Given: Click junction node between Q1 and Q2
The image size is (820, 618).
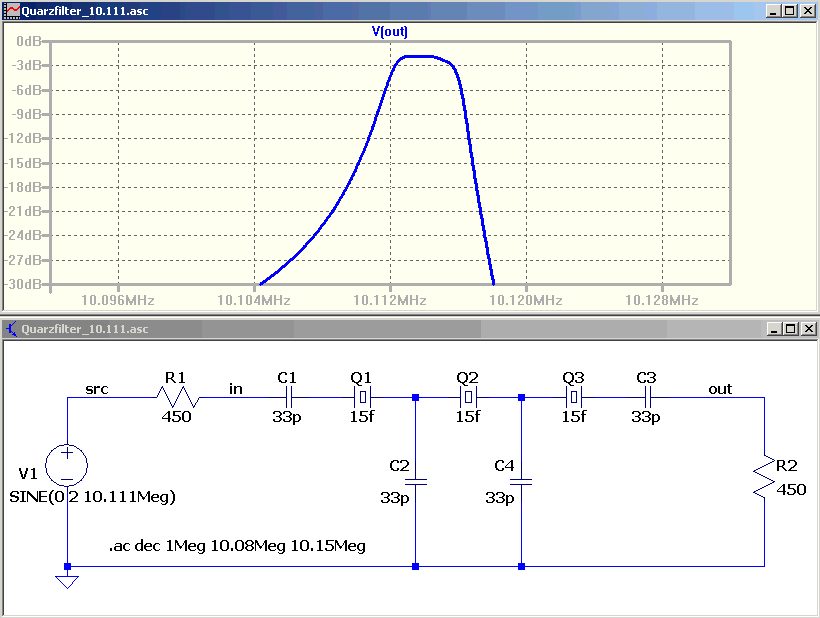Looking at the screenshot, I should [416, 398].
